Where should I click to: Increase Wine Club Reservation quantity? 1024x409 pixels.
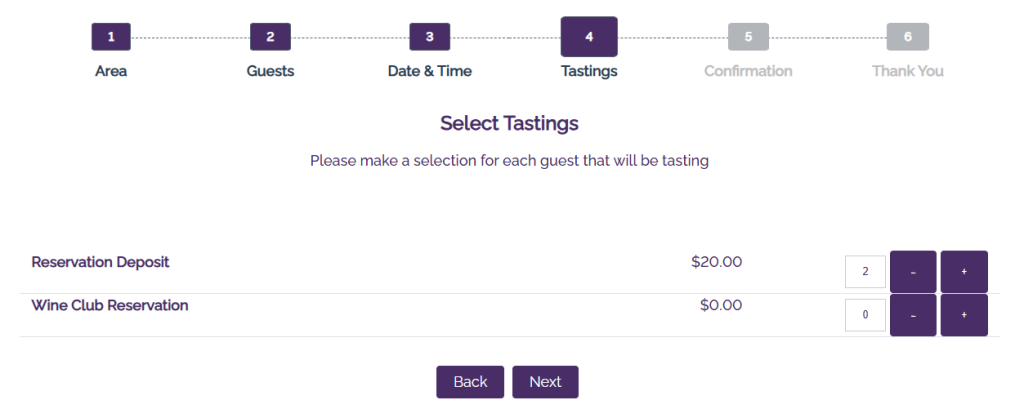pyautogui.click(x=964, y=315)
